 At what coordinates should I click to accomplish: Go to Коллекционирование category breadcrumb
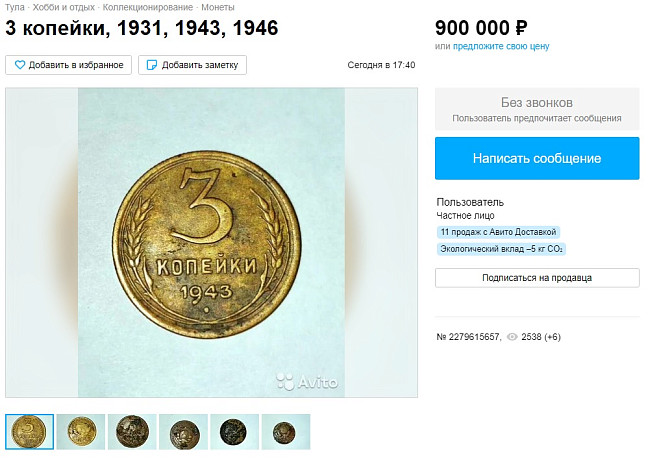tap(148, 7)
